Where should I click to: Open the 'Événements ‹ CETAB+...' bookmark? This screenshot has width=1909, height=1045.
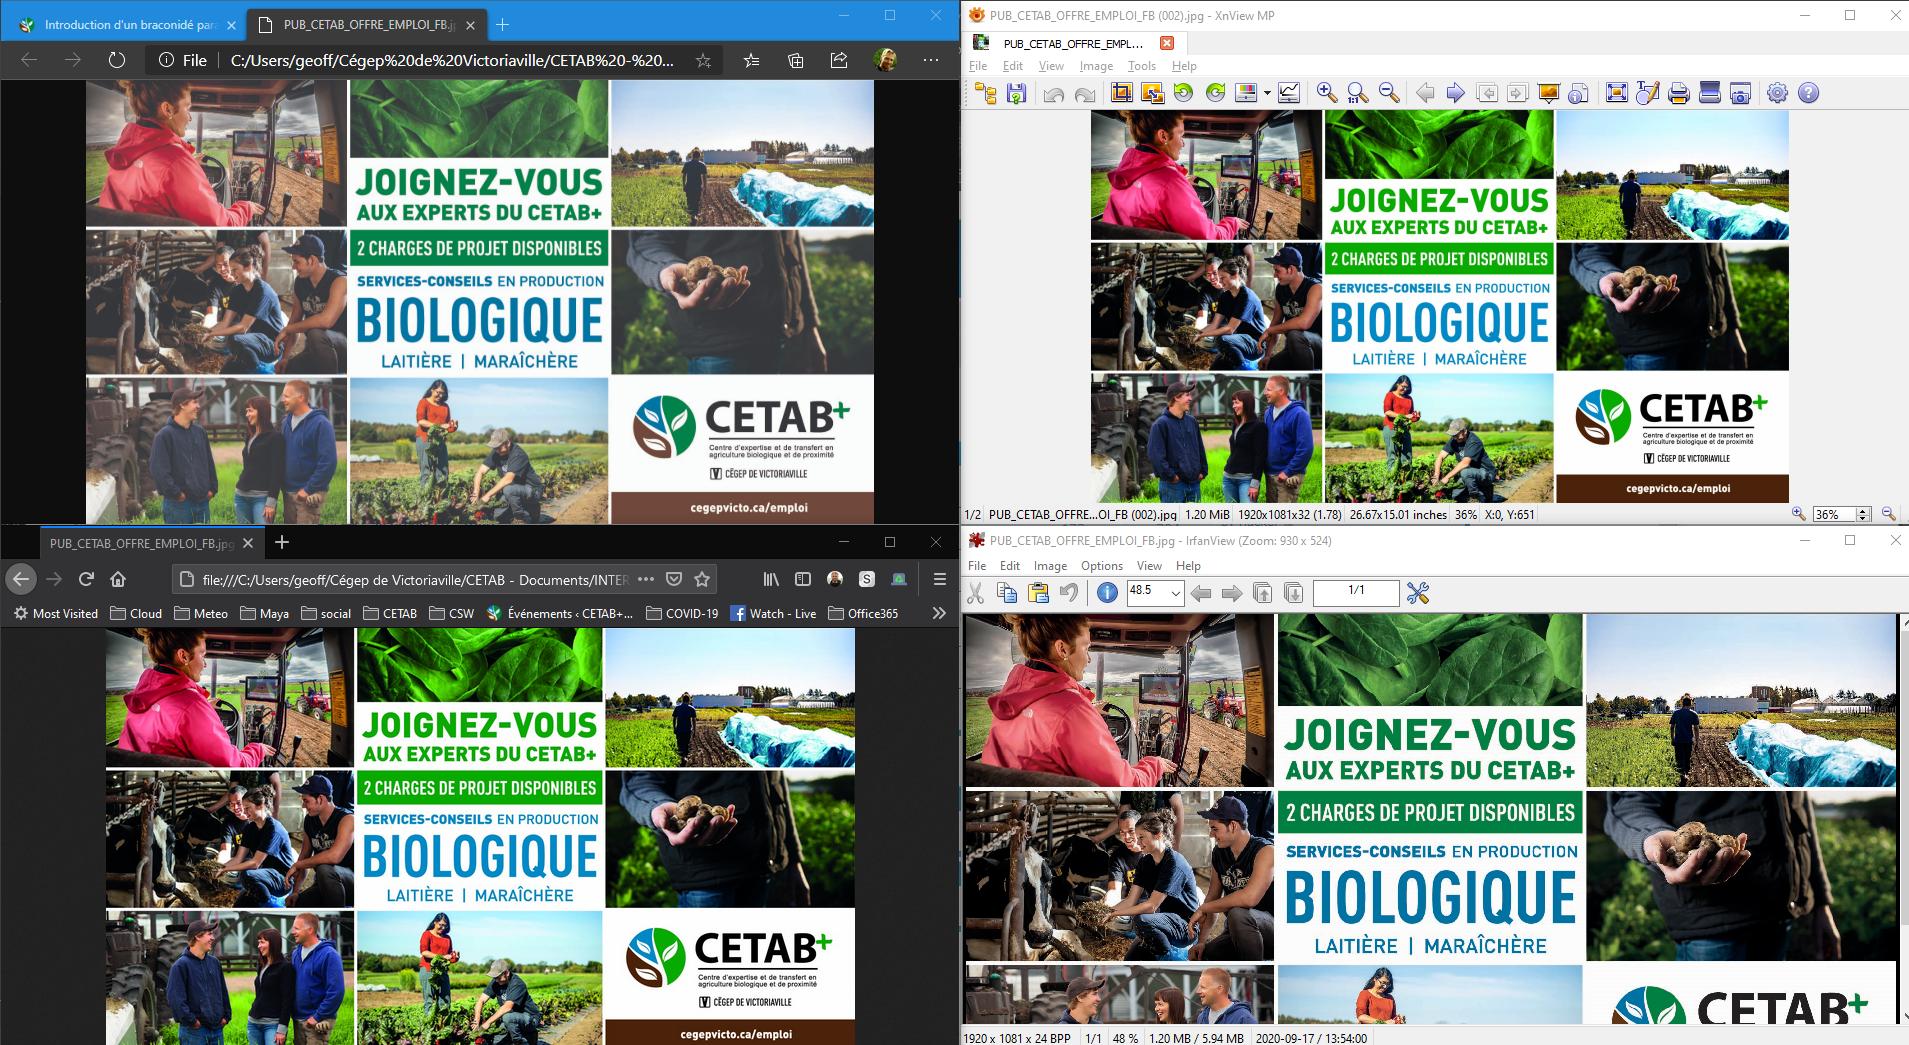[x=560, y=613]
